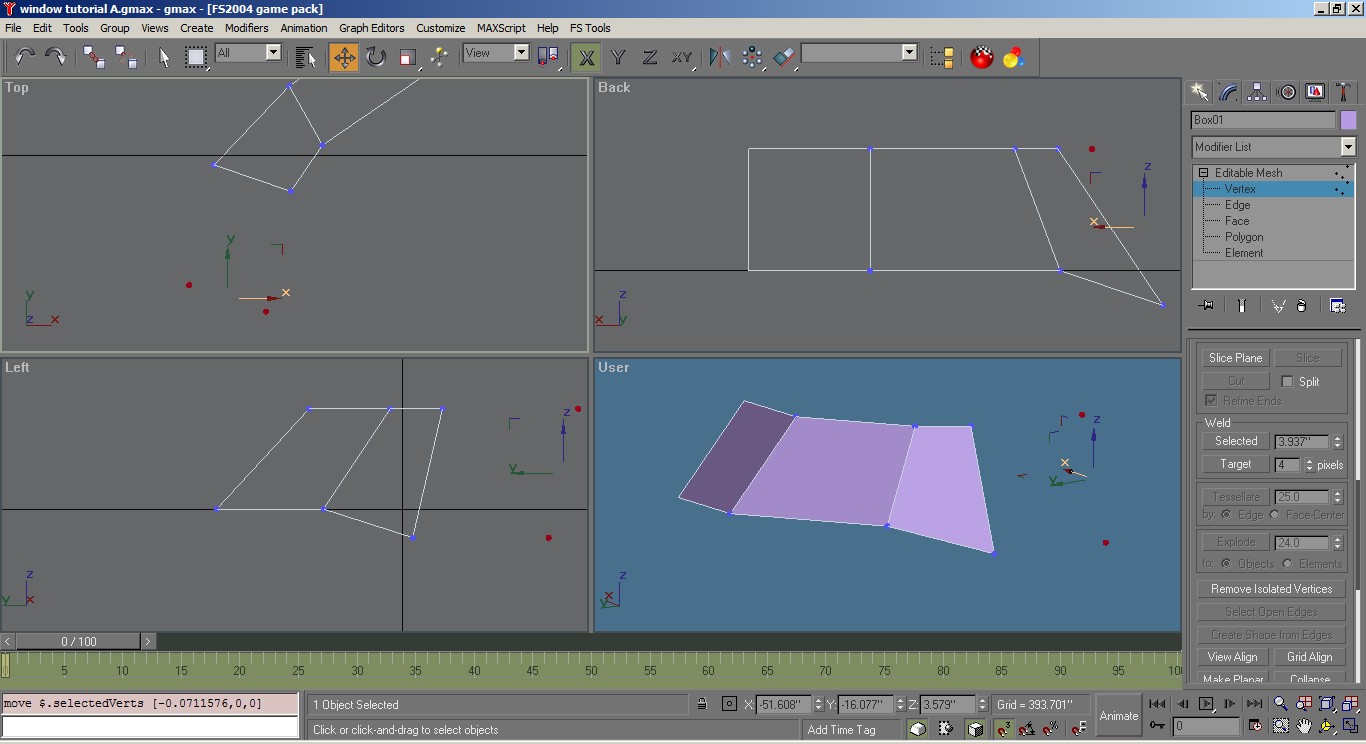The height and width of the screenshot is (744, 1366).
Task: Collapse the Editable Mesh tree node
Action: (1204, 173)
